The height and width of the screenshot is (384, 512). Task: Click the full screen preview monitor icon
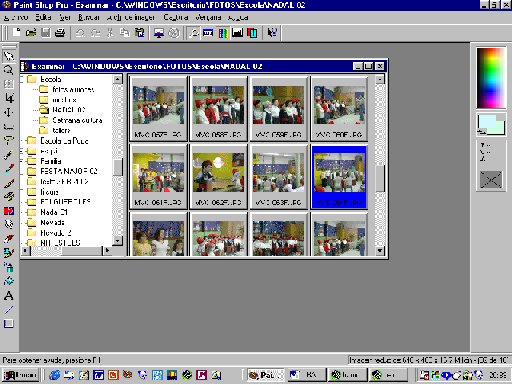pyautogui.click(x=159, y=33)
